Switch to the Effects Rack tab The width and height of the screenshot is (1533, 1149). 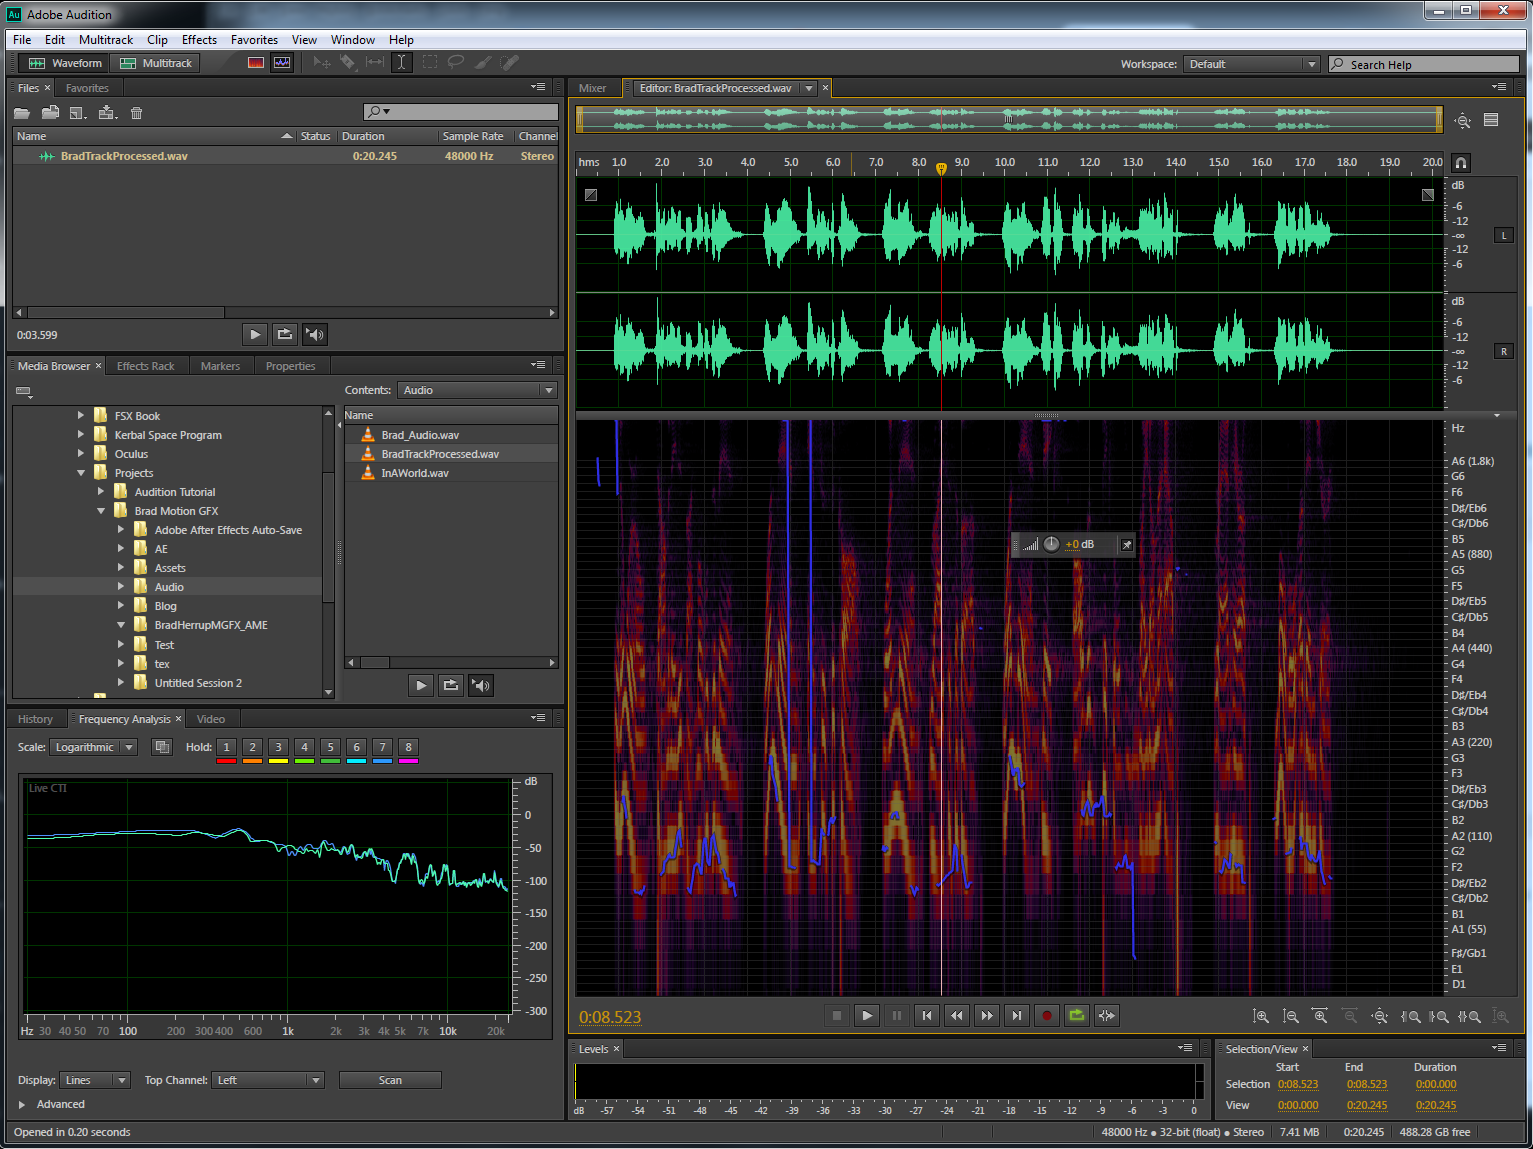[145, 366]
